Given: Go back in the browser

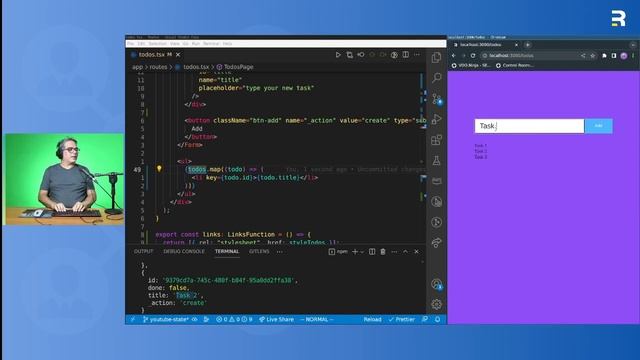Looking at the screenshot, I should tap(454, 56).
